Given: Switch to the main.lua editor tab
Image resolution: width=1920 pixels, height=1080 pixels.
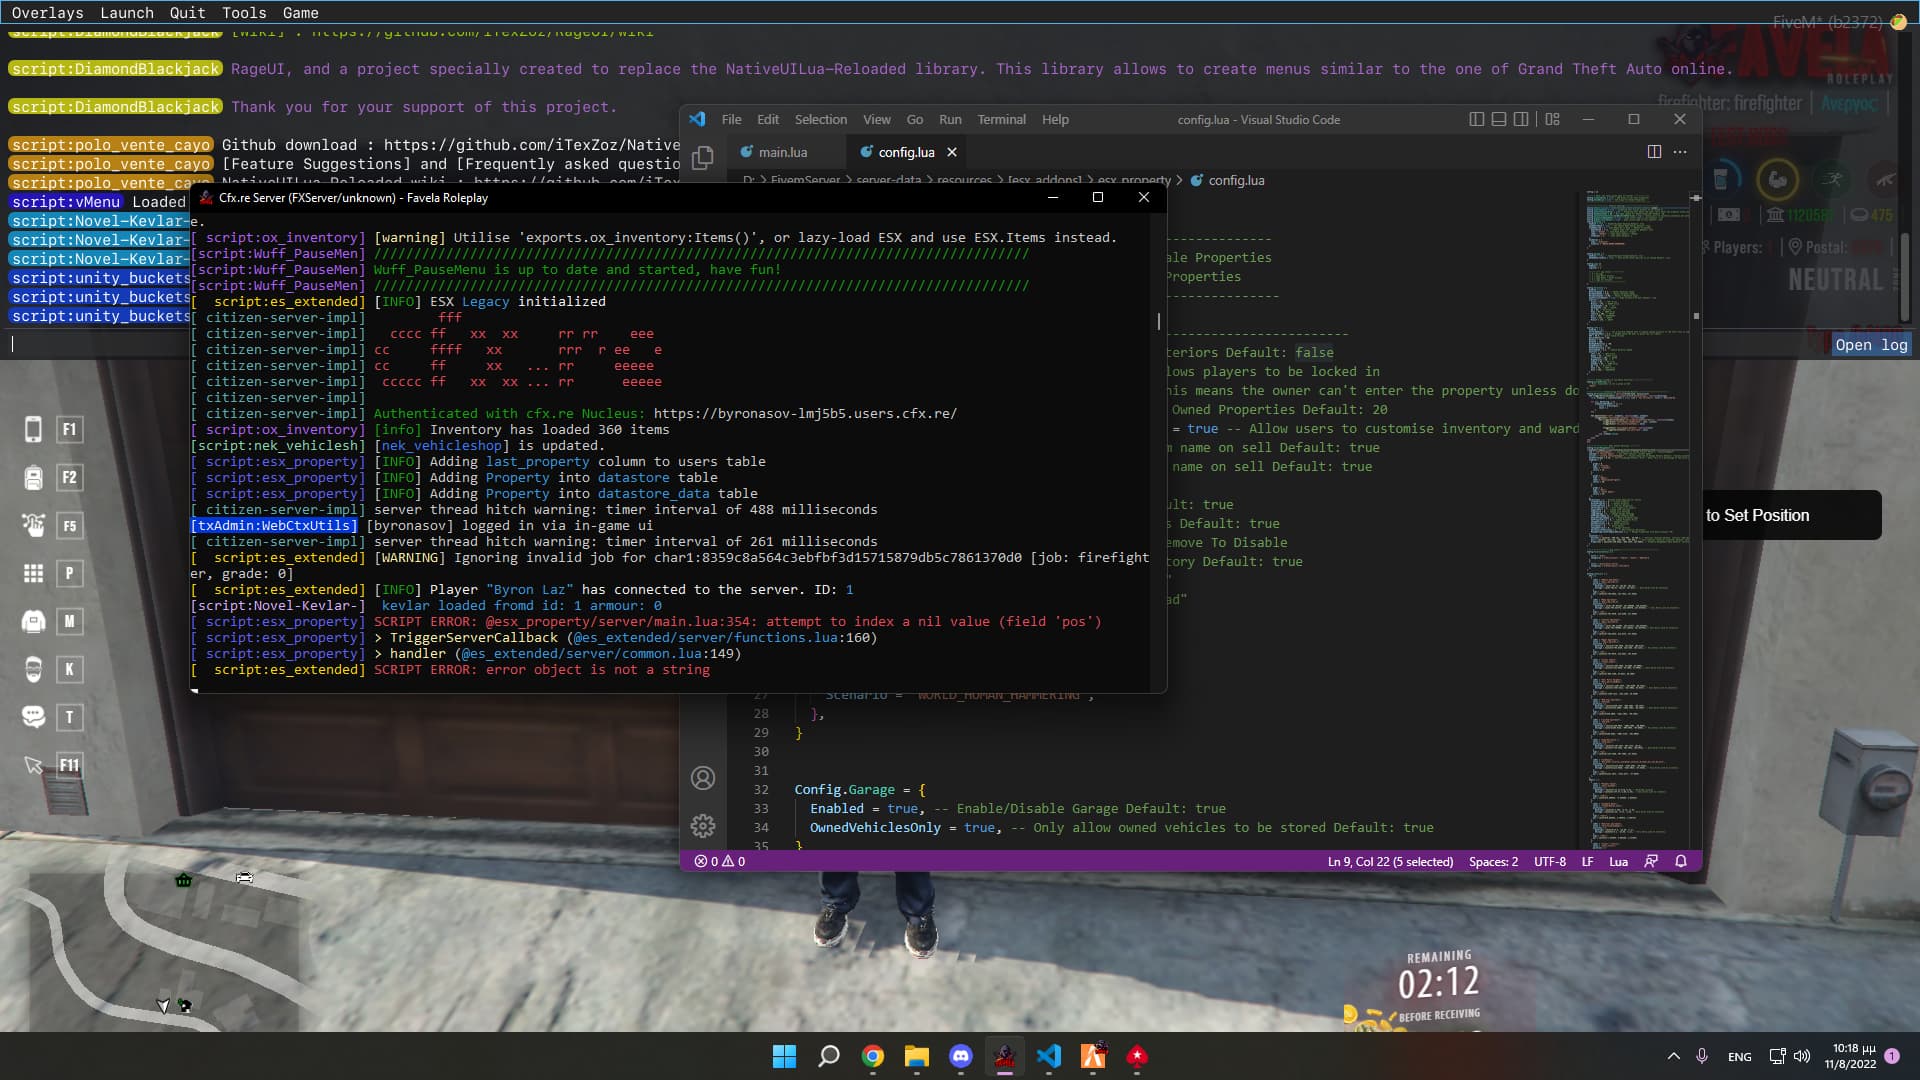Looking at the screenshot, I should coord(782,152).
